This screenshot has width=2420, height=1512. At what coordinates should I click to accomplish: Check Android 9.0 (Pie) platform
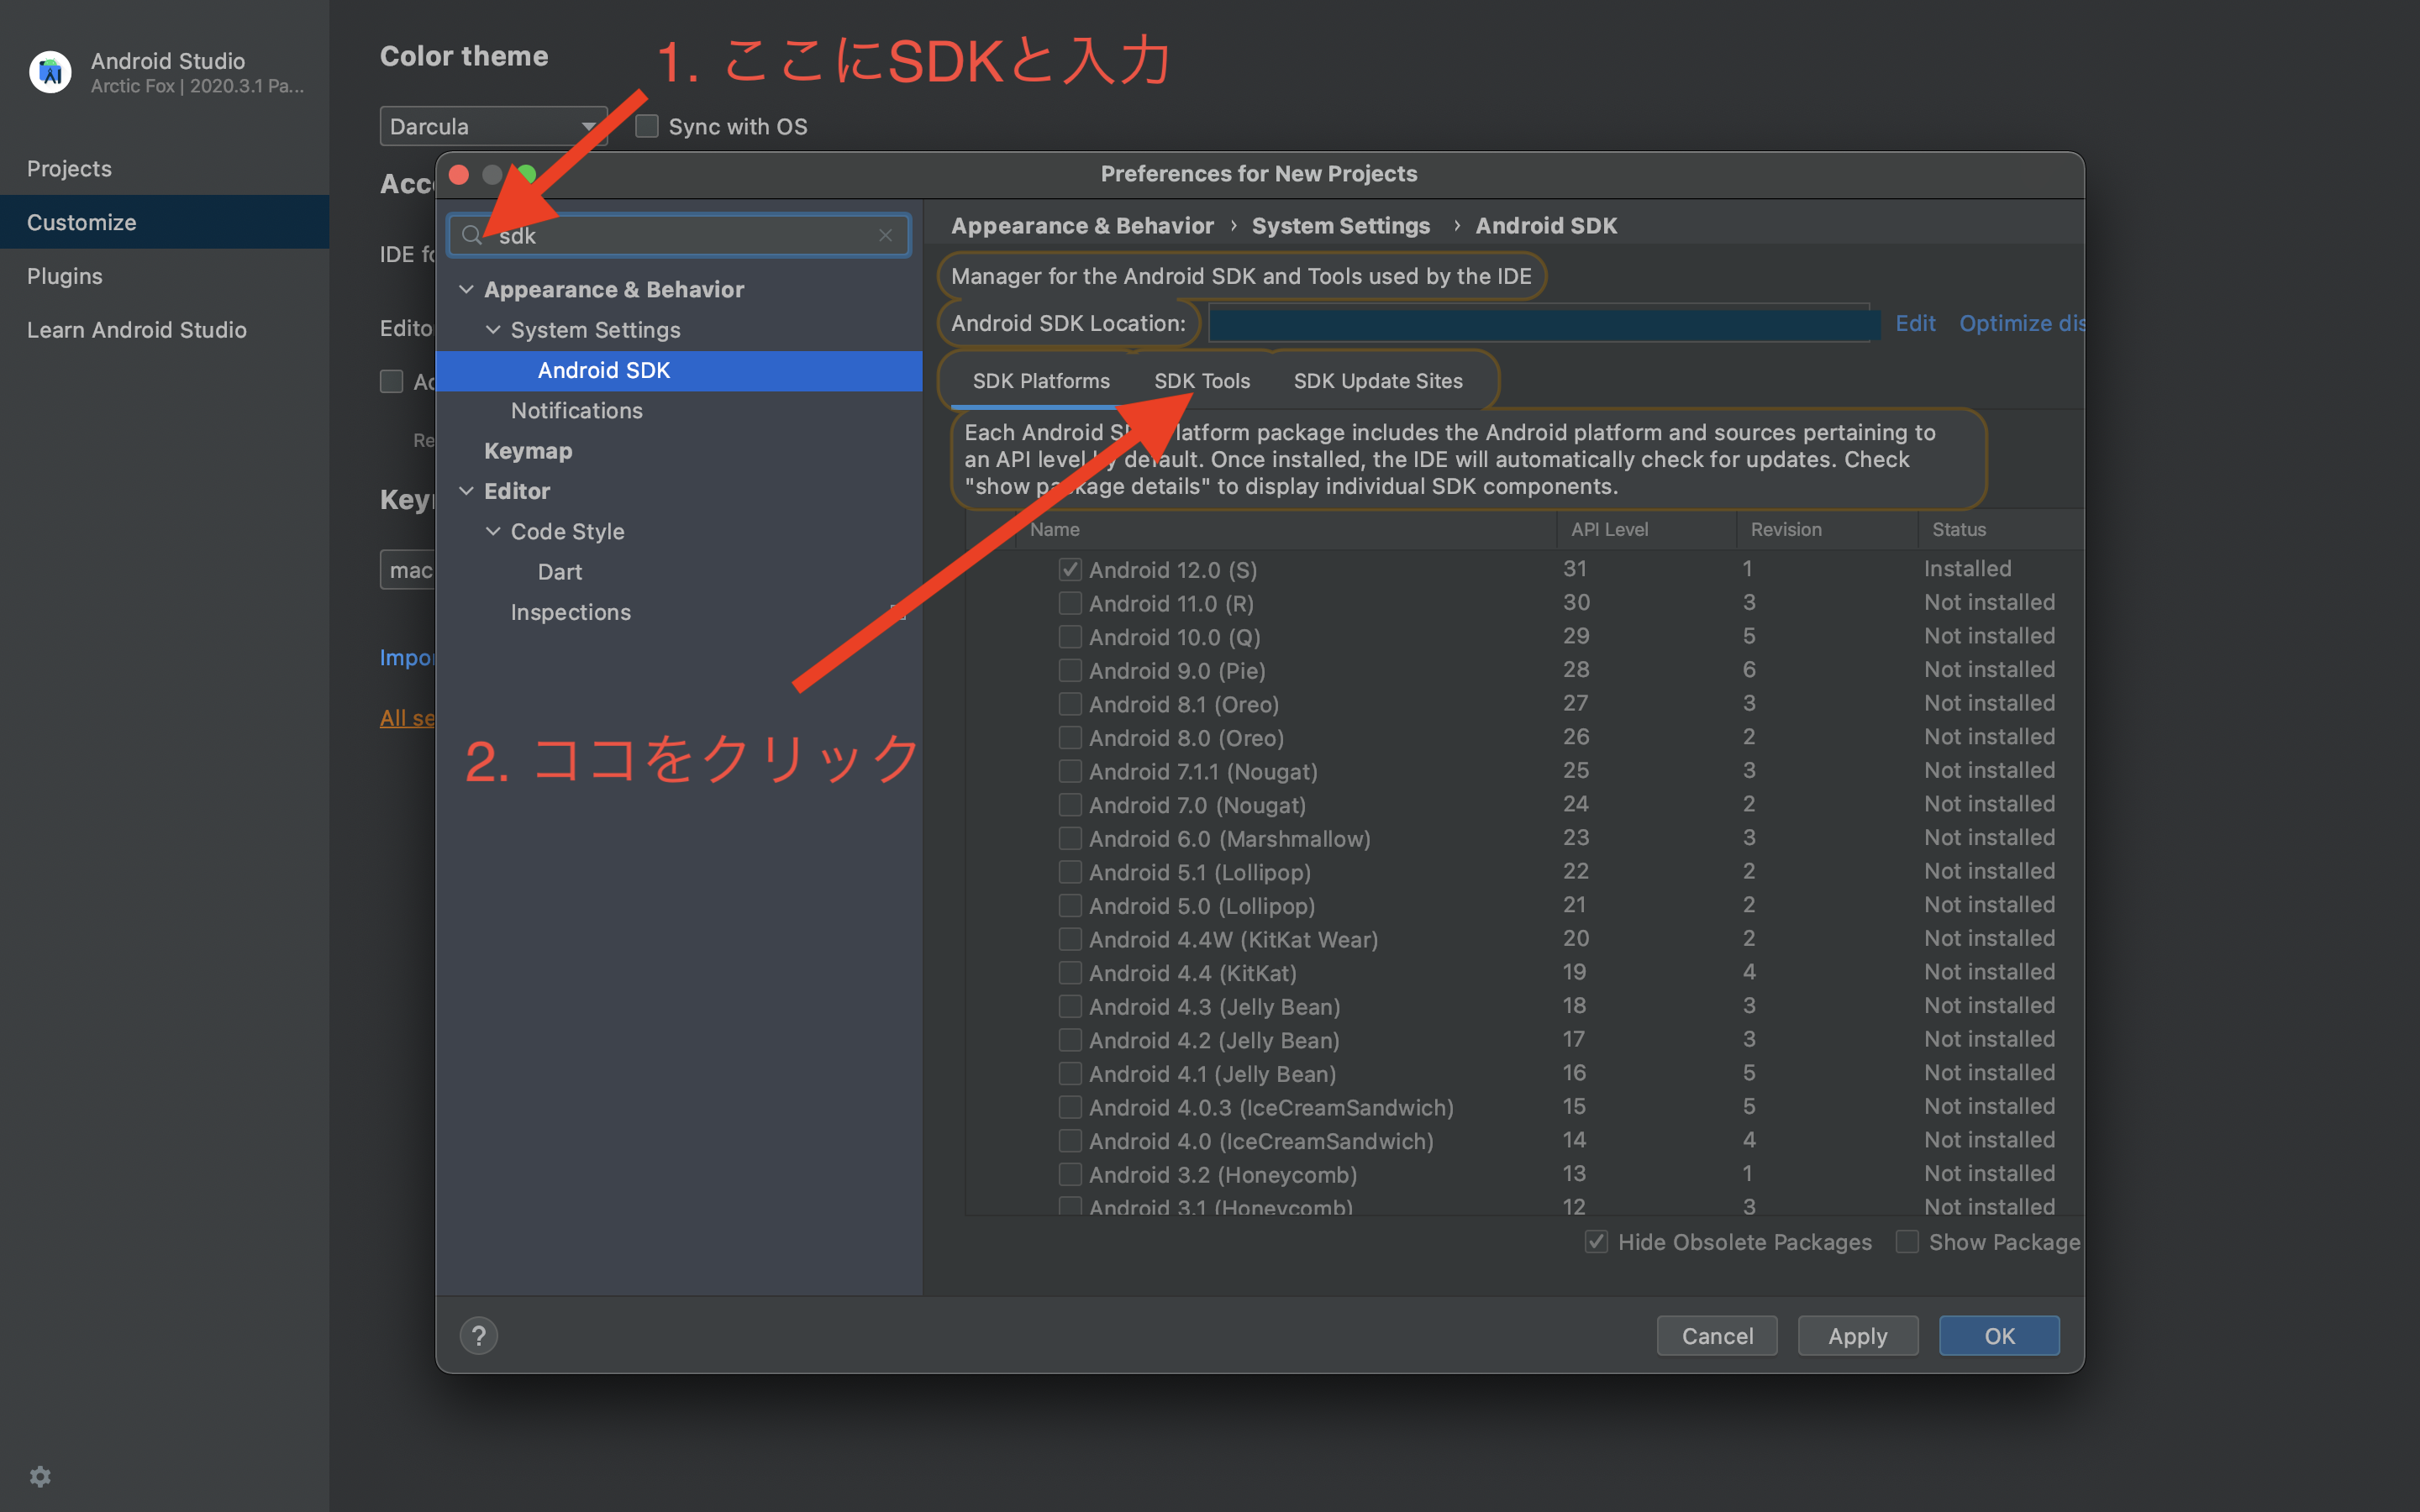tap(1070, 670)
